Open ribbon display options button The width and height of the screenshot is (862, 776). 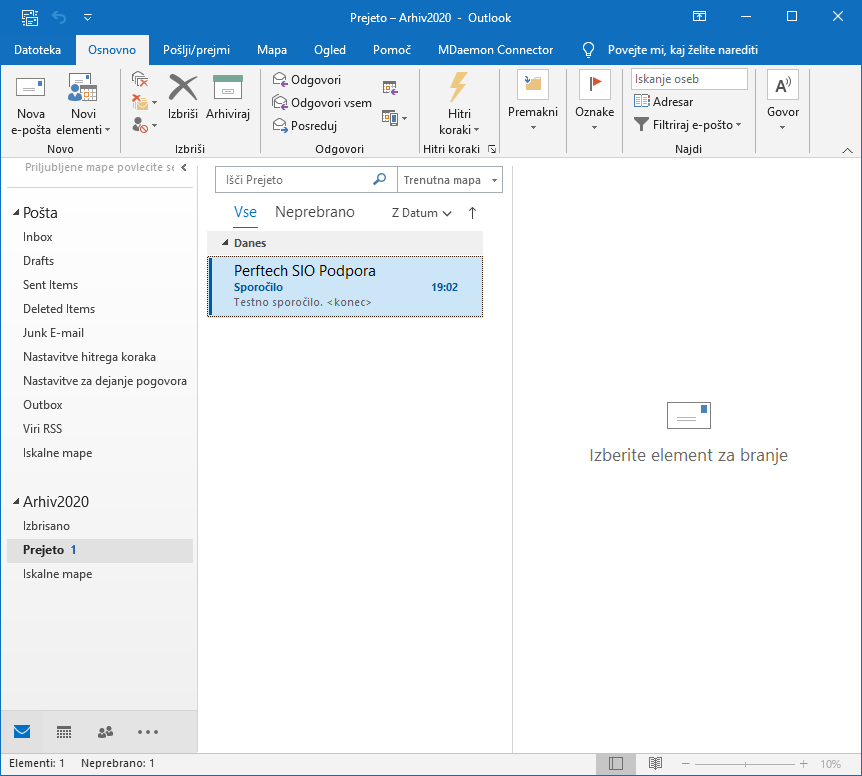[x=699, y=16]
